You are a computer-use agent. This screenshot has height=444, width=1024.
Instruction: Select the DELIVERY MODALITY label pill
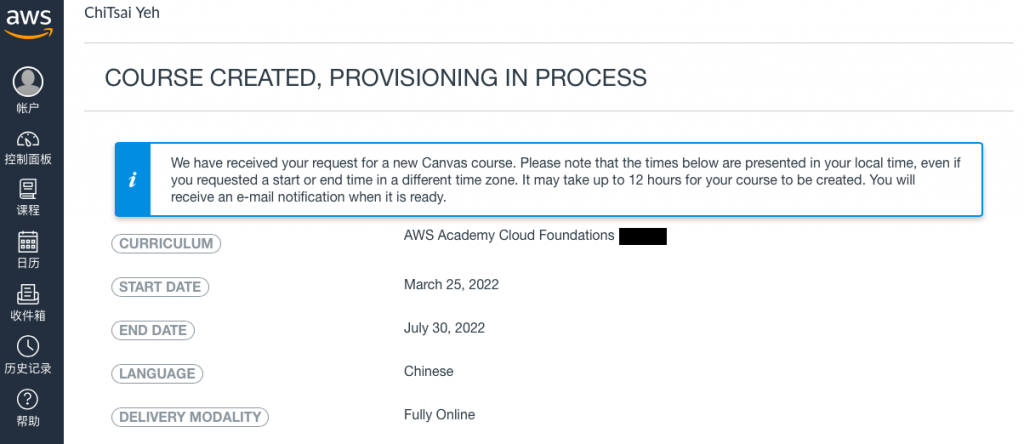189,417
